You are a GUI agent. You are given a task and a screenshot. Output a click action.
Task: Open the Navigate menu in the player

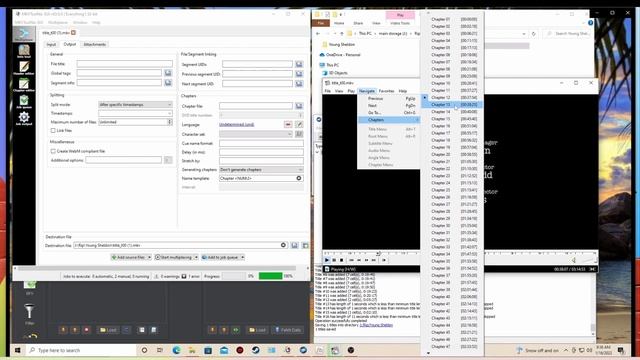click(x=367, y=91)
